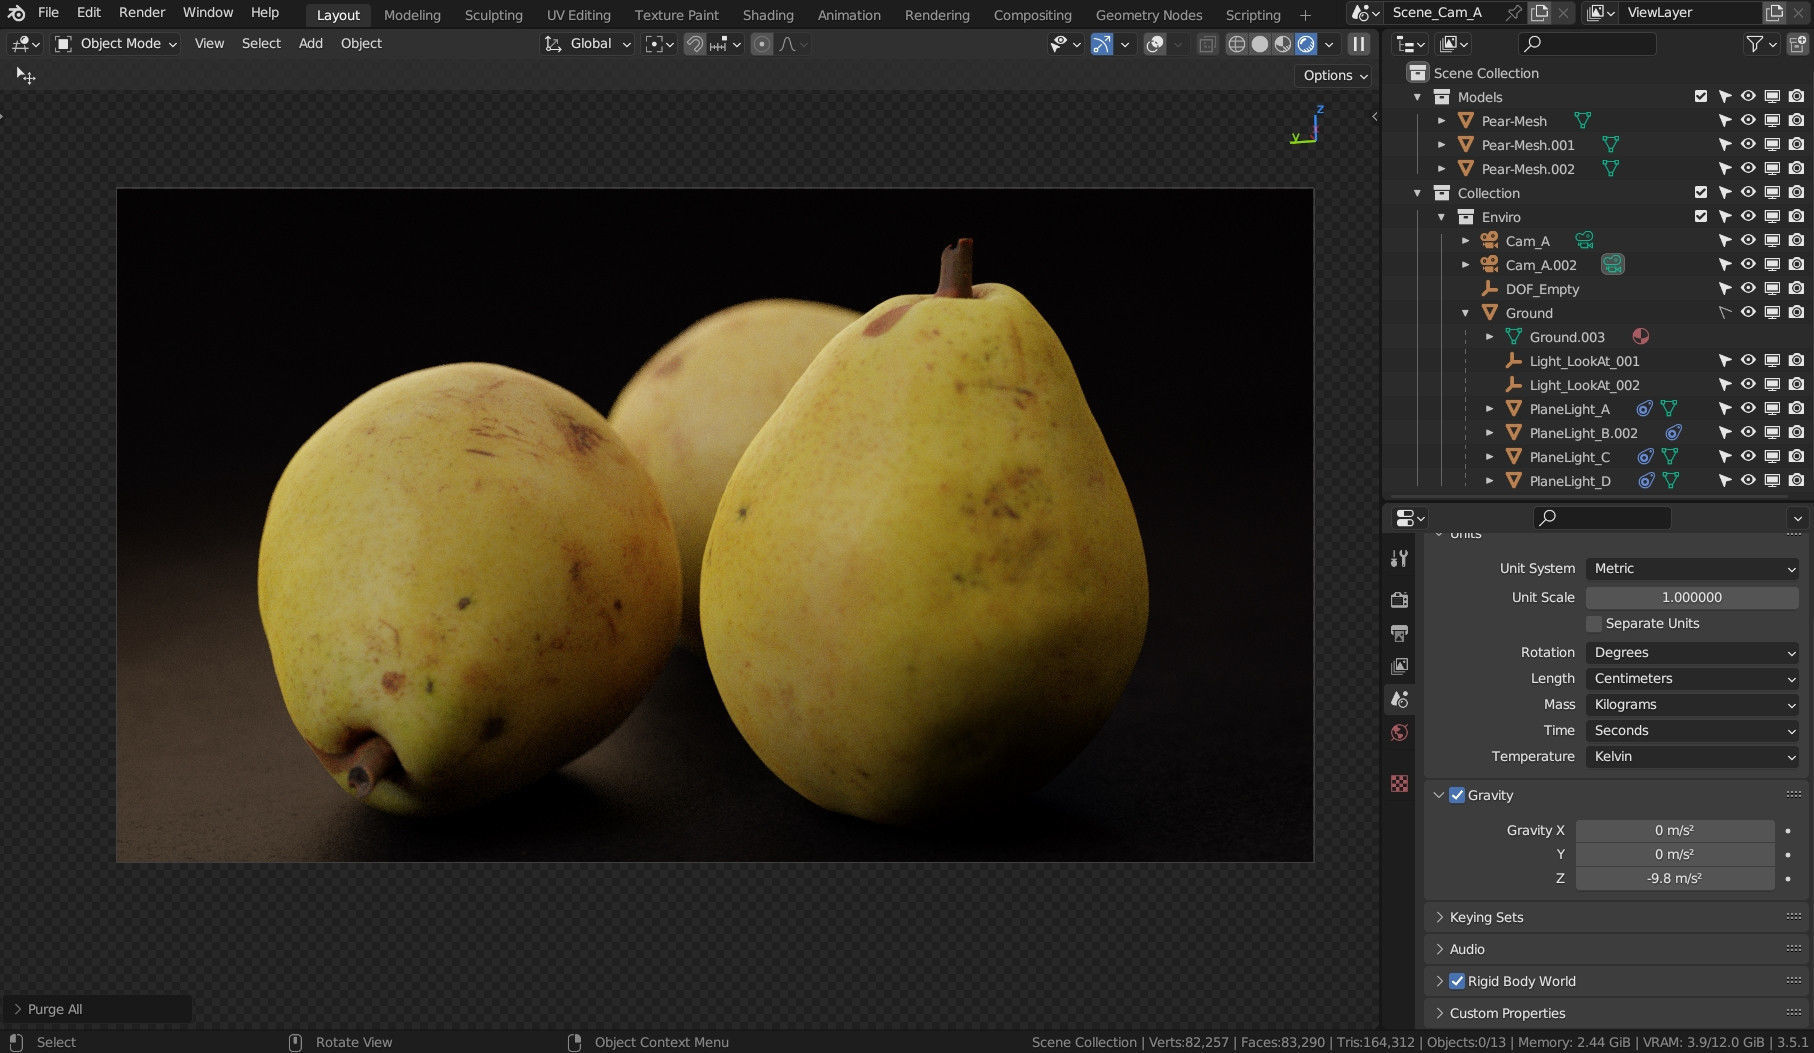Click the outliner filter funnel icon

[1754, 44]
